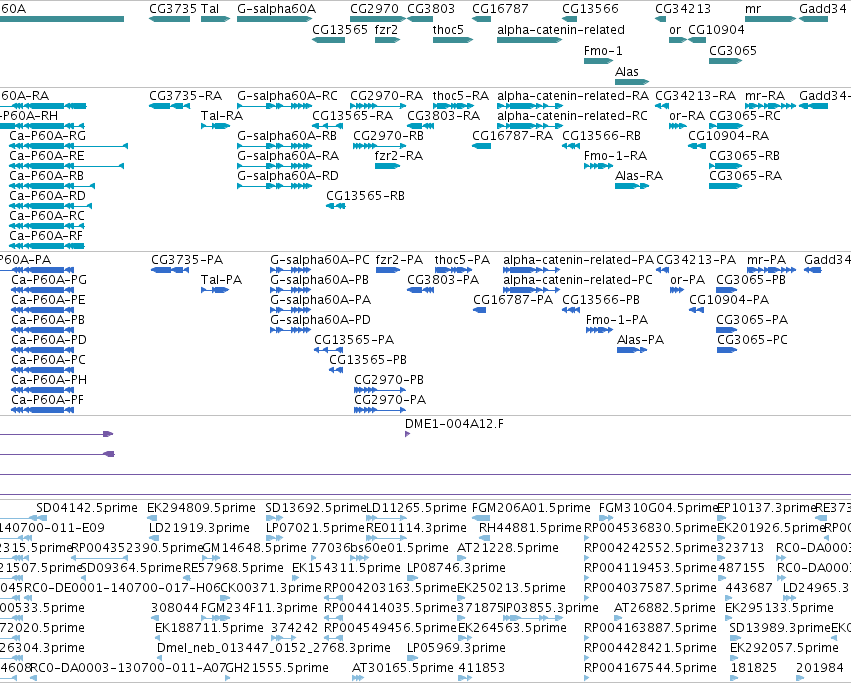
Task: Click the CG16787 gene label
Action: 500,9
